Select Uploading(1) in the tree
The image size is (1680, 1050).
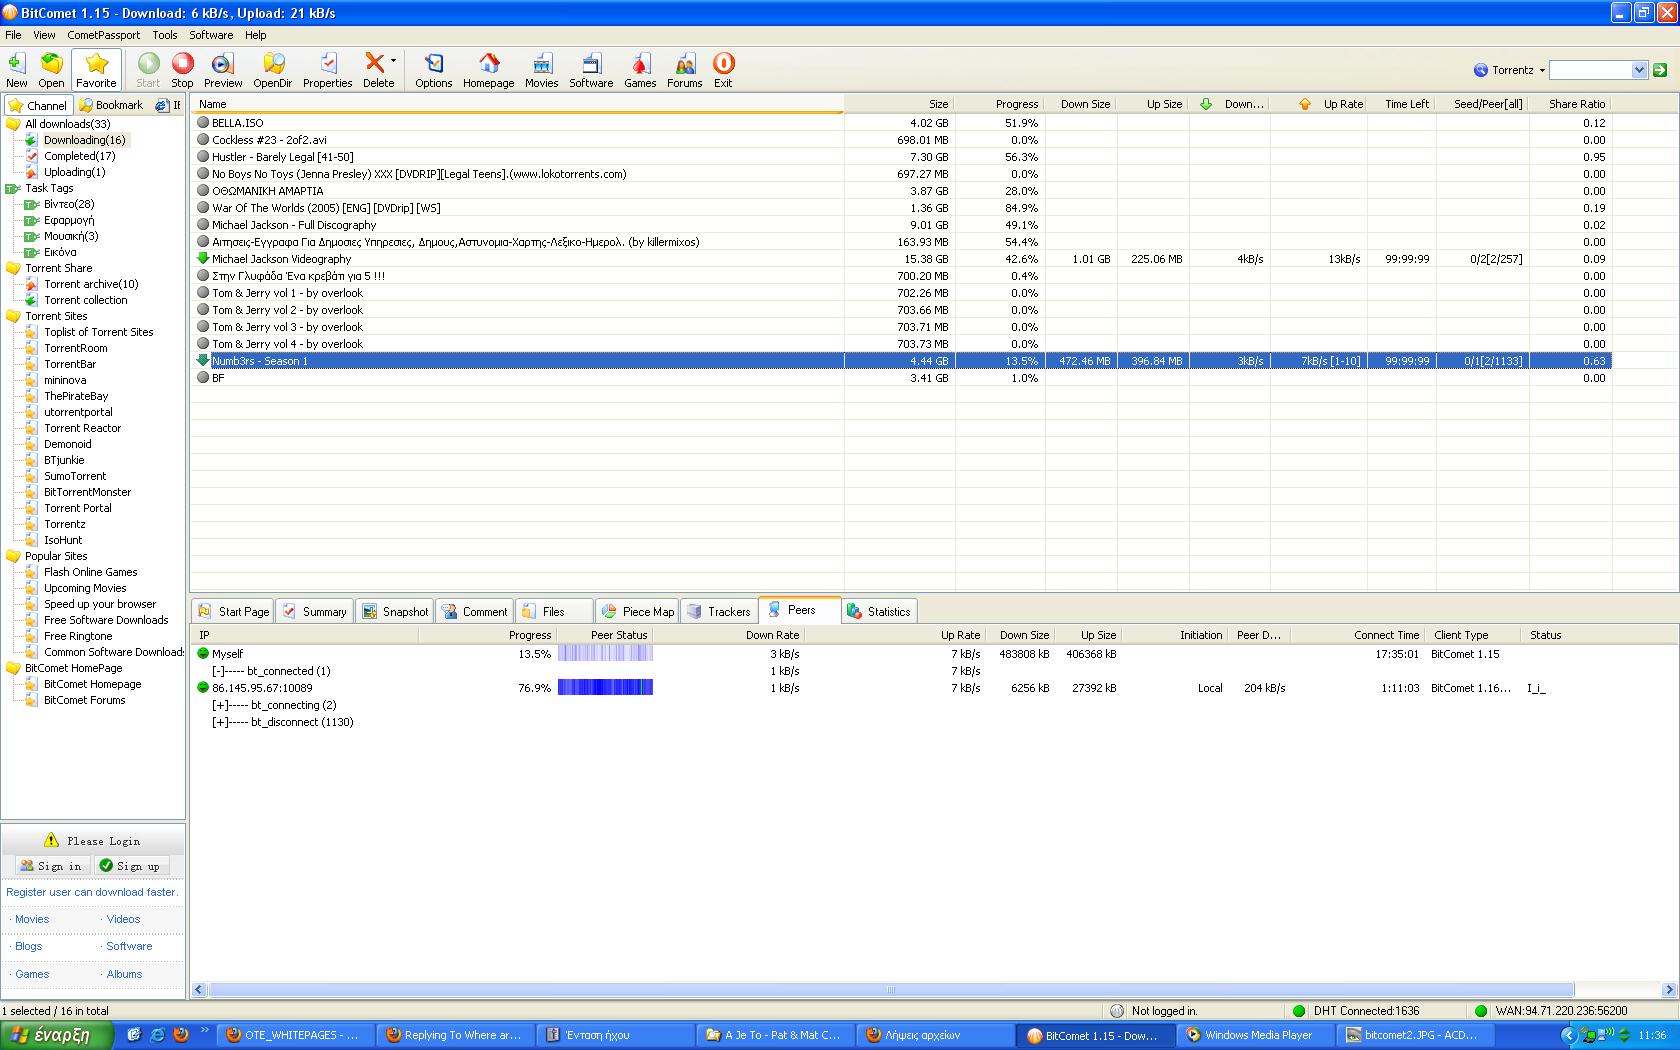tap(74, 172)
